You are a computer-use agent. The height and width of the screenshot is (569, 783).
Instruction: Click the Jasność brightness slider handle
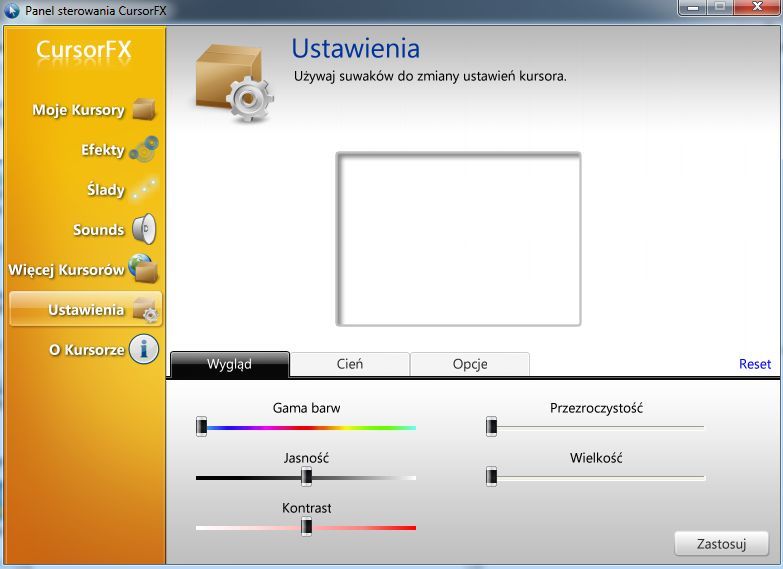tap(307, 477)
